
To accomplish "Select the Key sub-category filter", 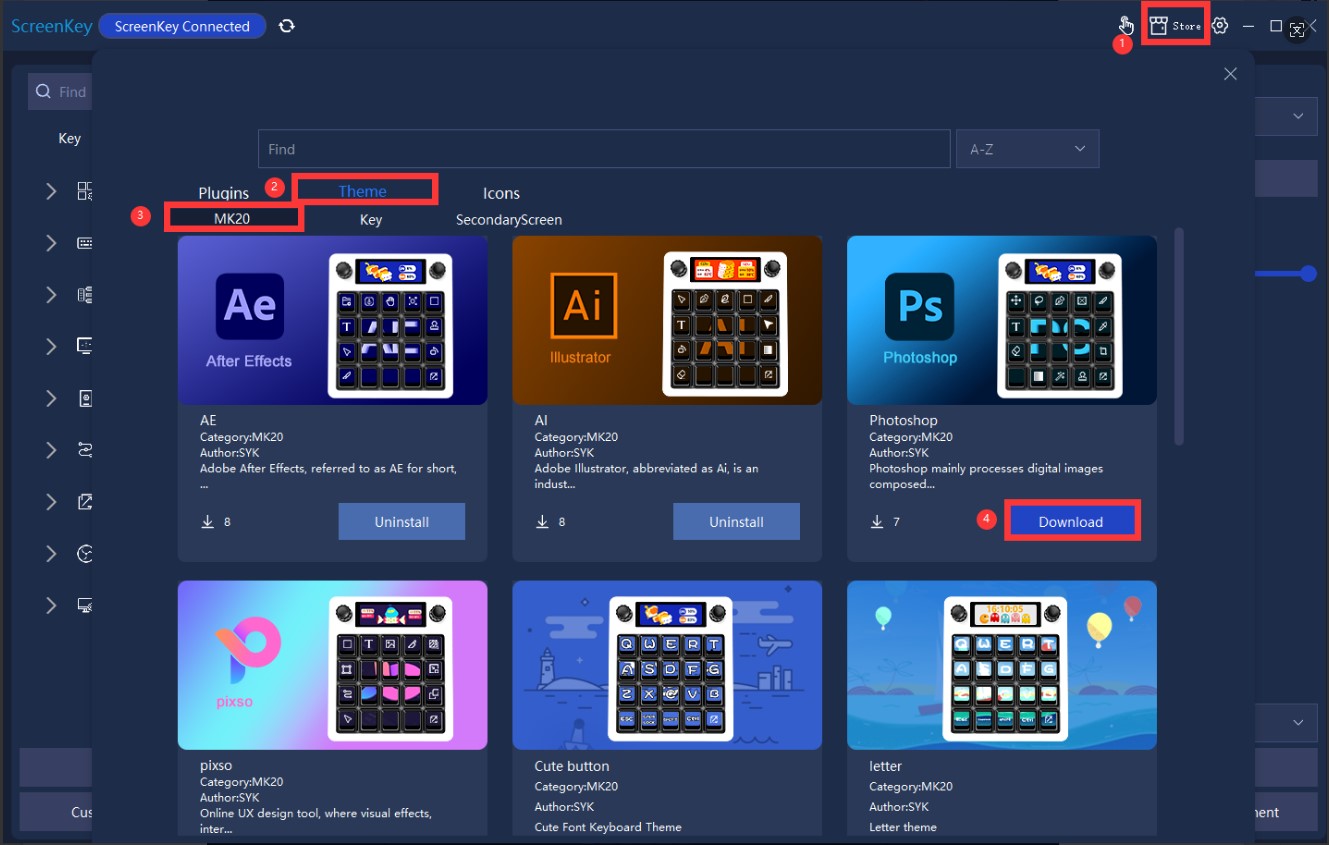I will tap(371, 220).
